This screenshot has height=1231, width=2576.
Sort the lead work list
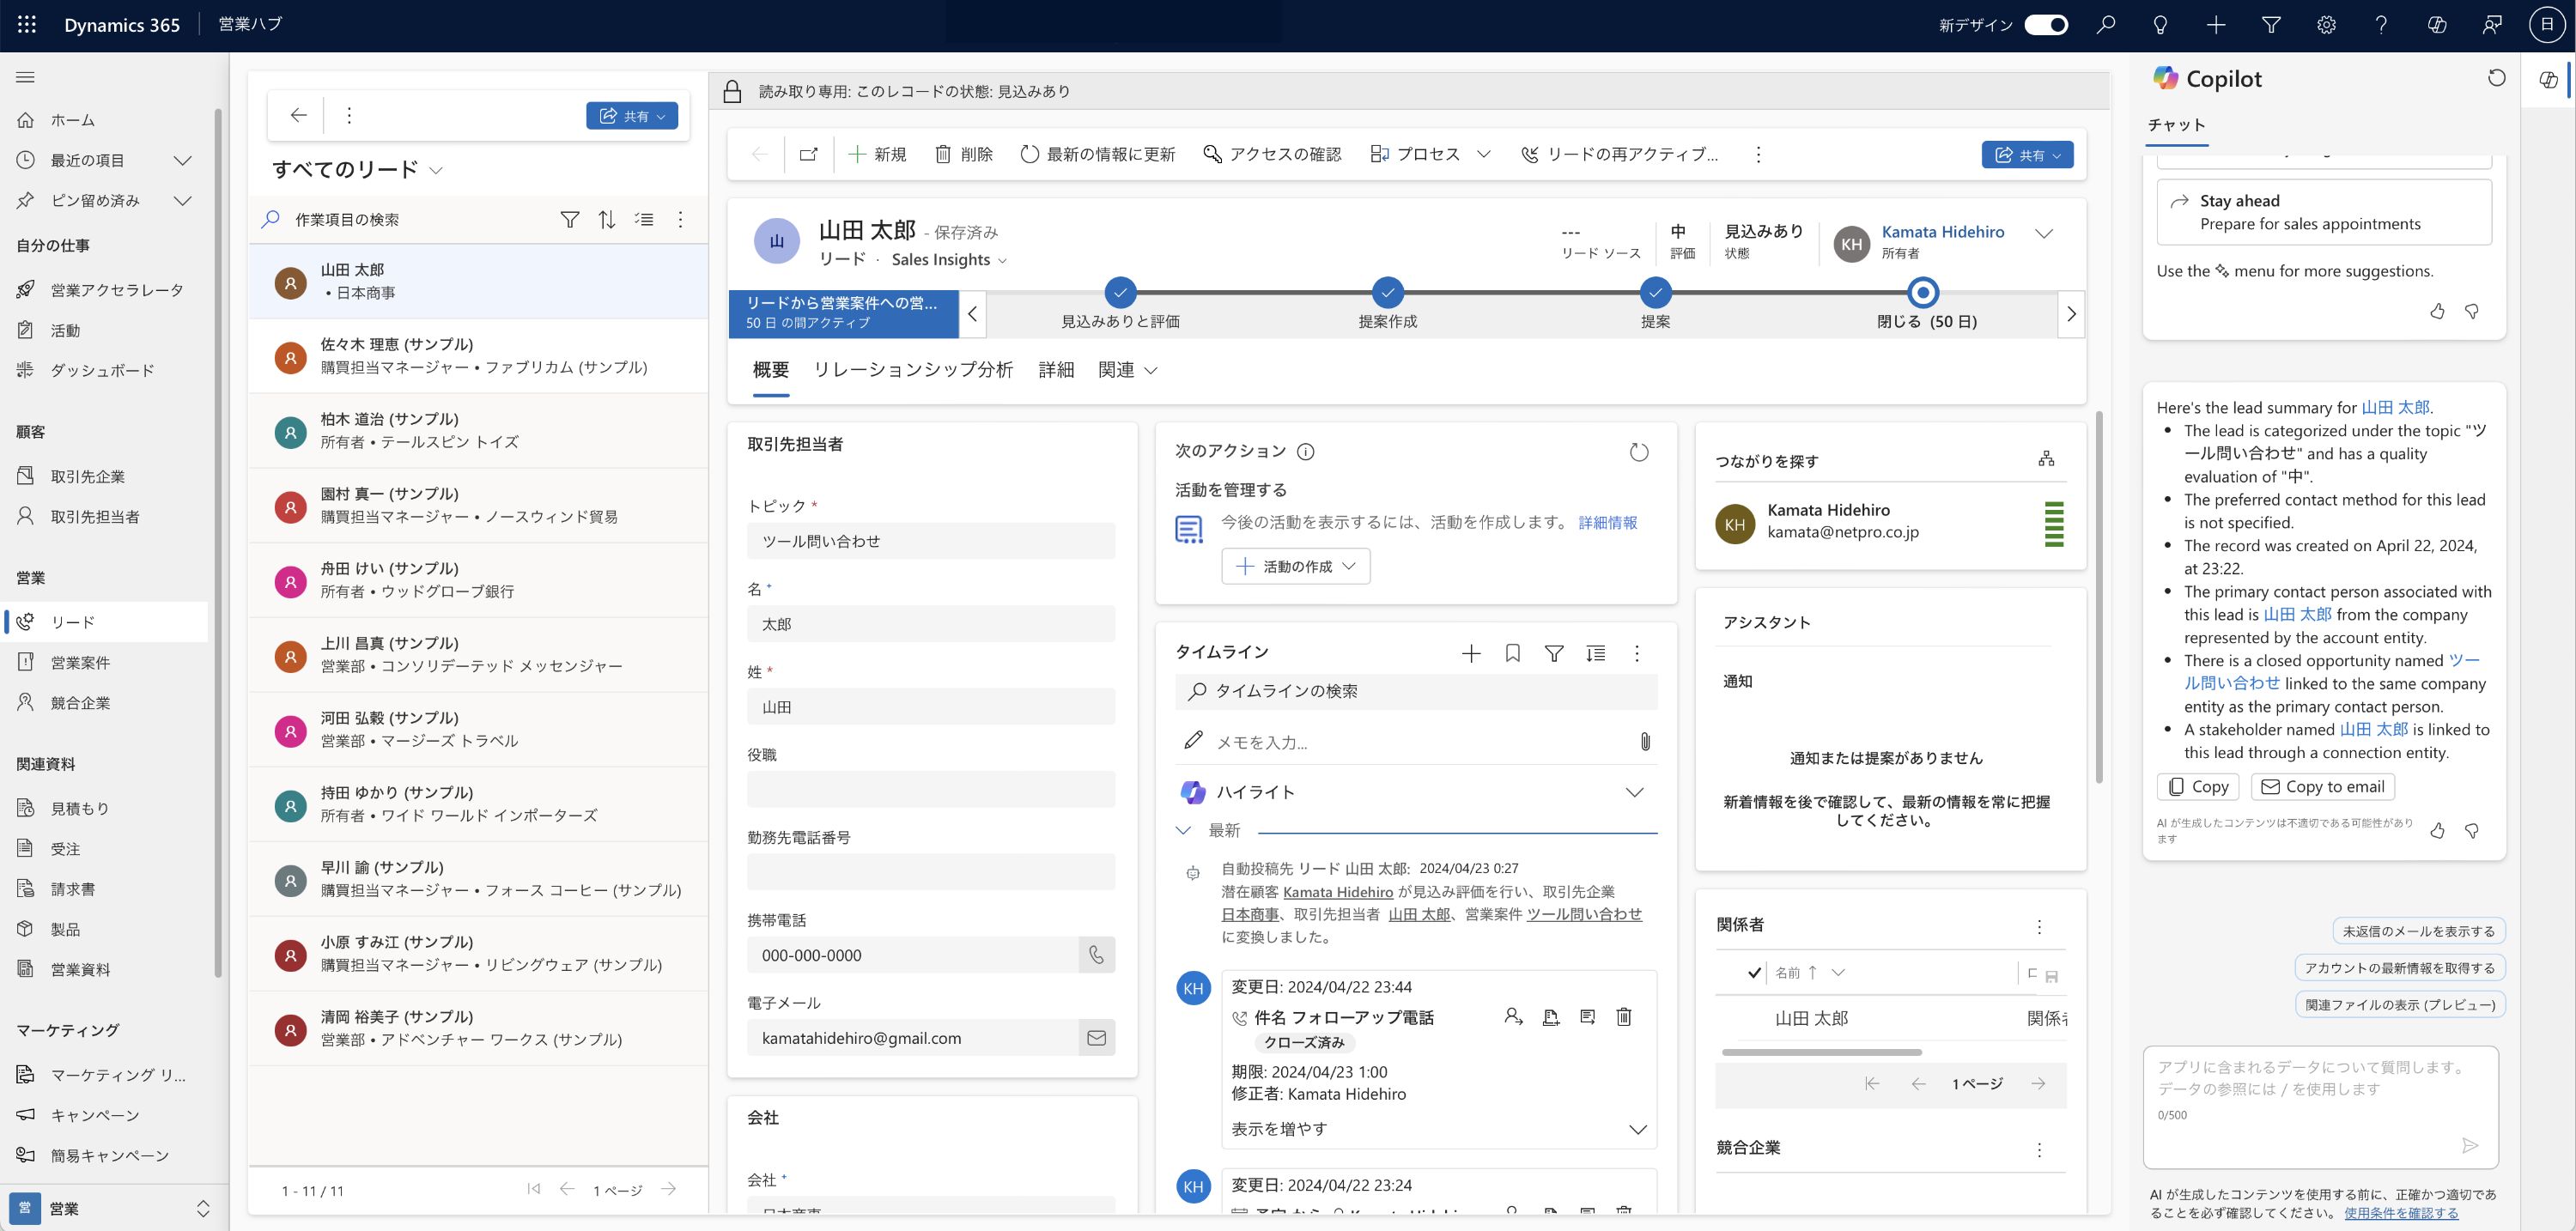point(607,219)
